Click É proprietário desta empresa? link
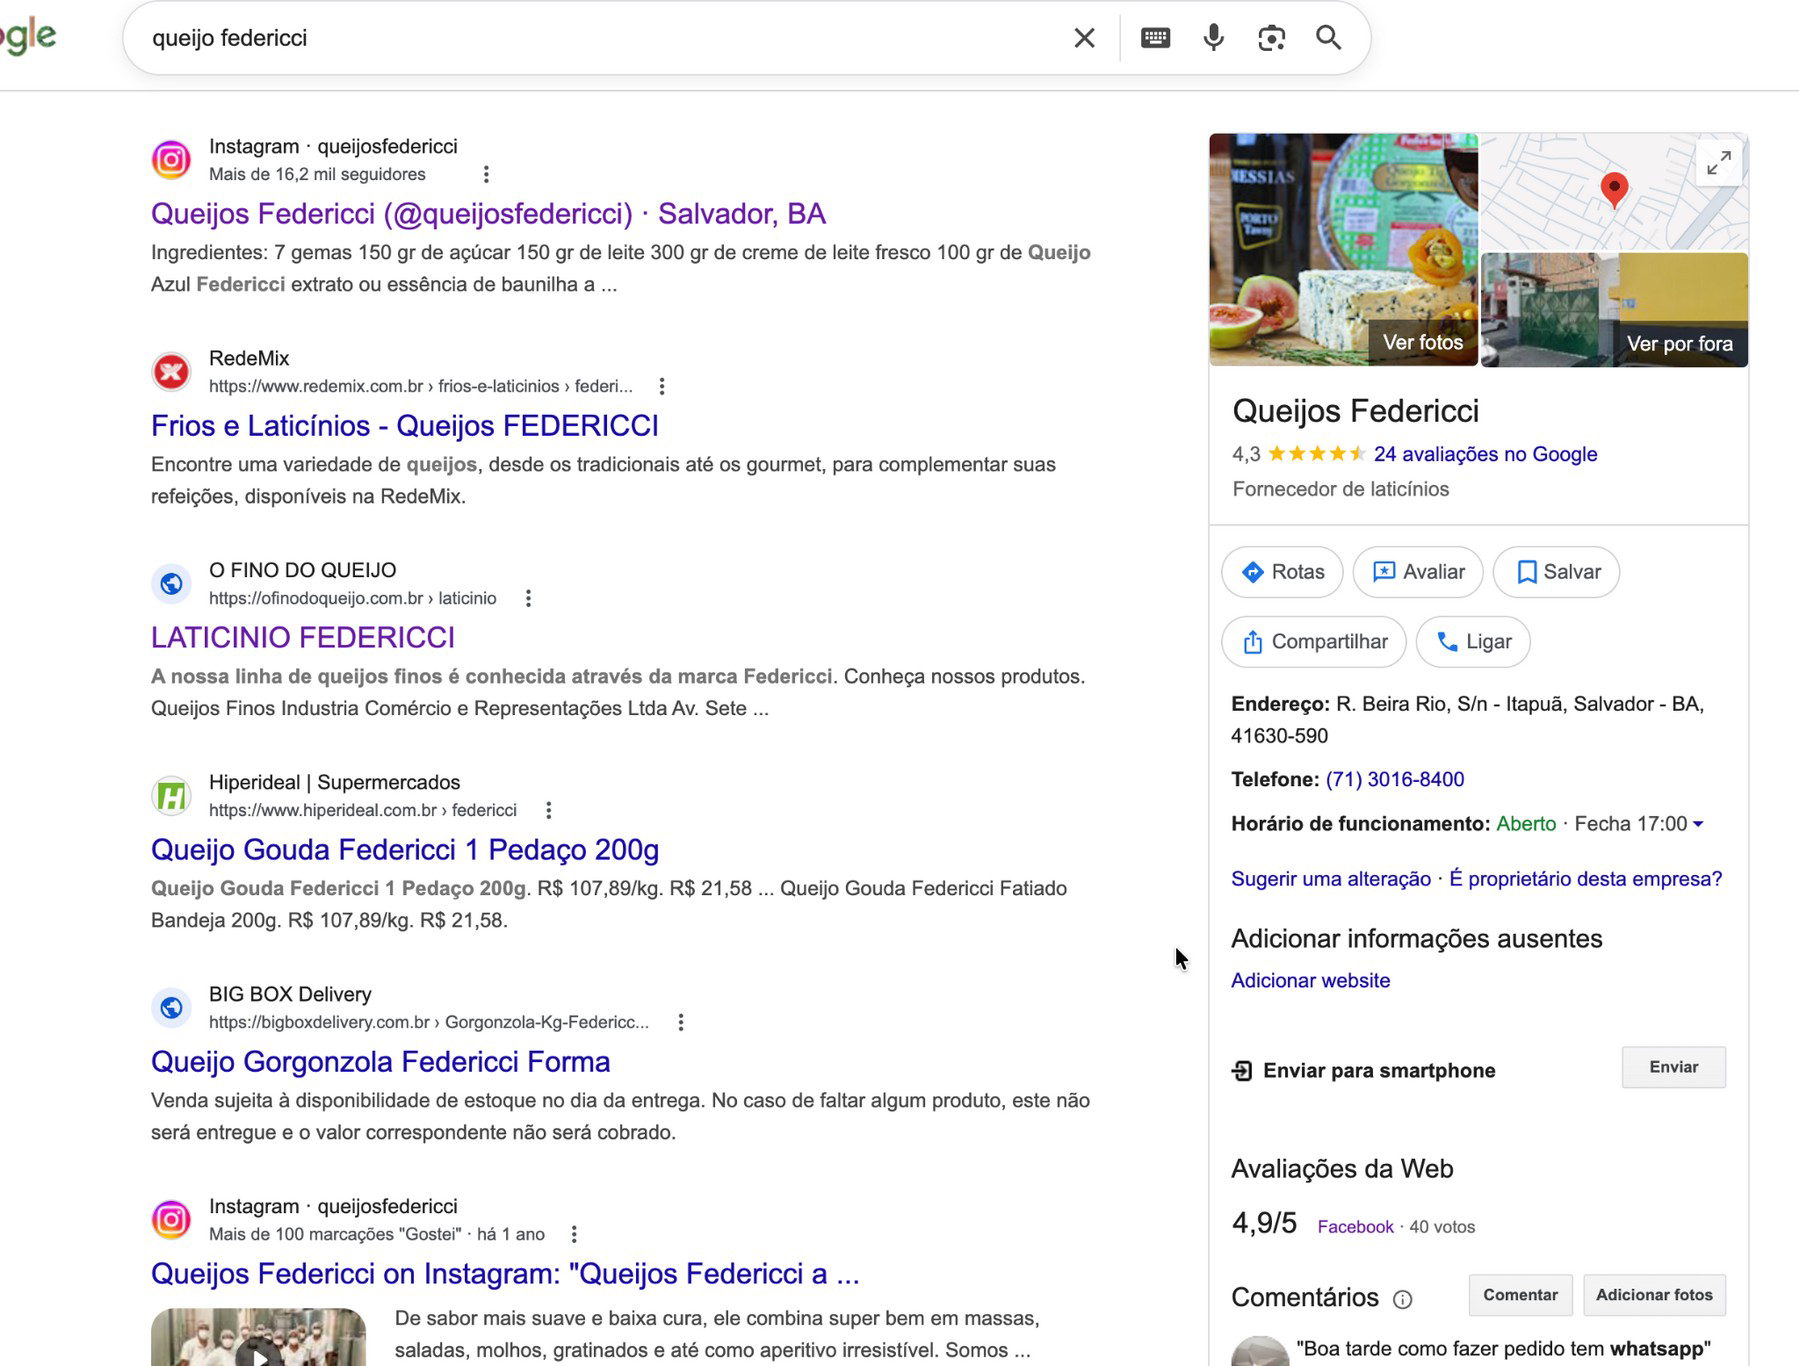 point(1586,879)
